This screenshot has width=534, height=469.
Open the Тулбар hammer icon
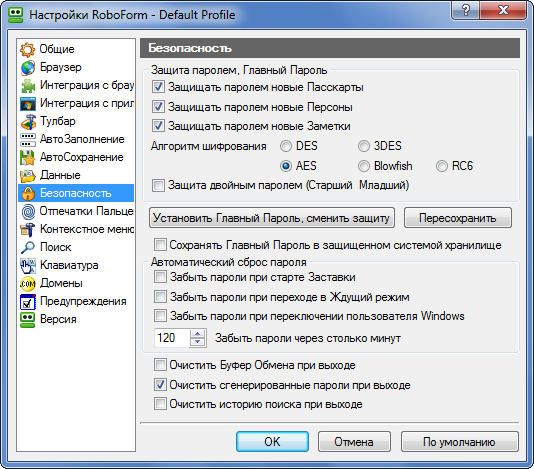[28, 122]
